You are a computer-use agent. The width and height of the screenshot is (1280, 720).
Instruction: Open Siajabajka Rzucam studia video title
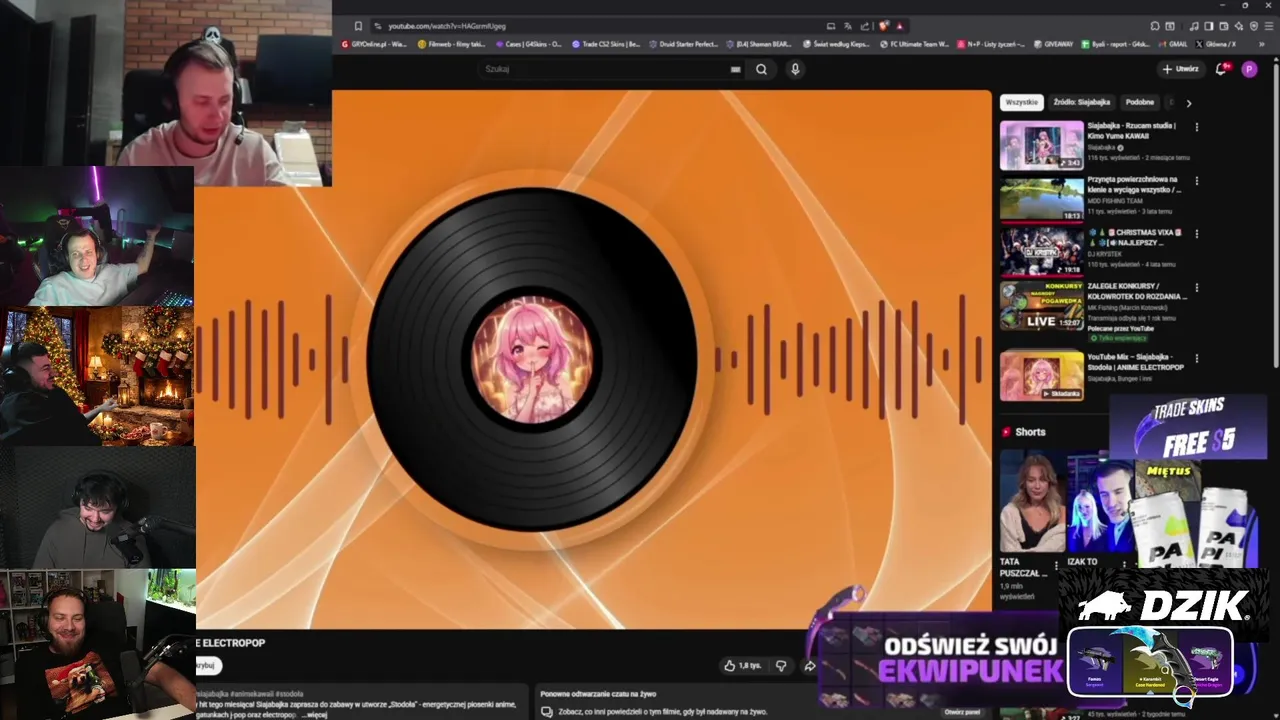[x=1132, y=130]
